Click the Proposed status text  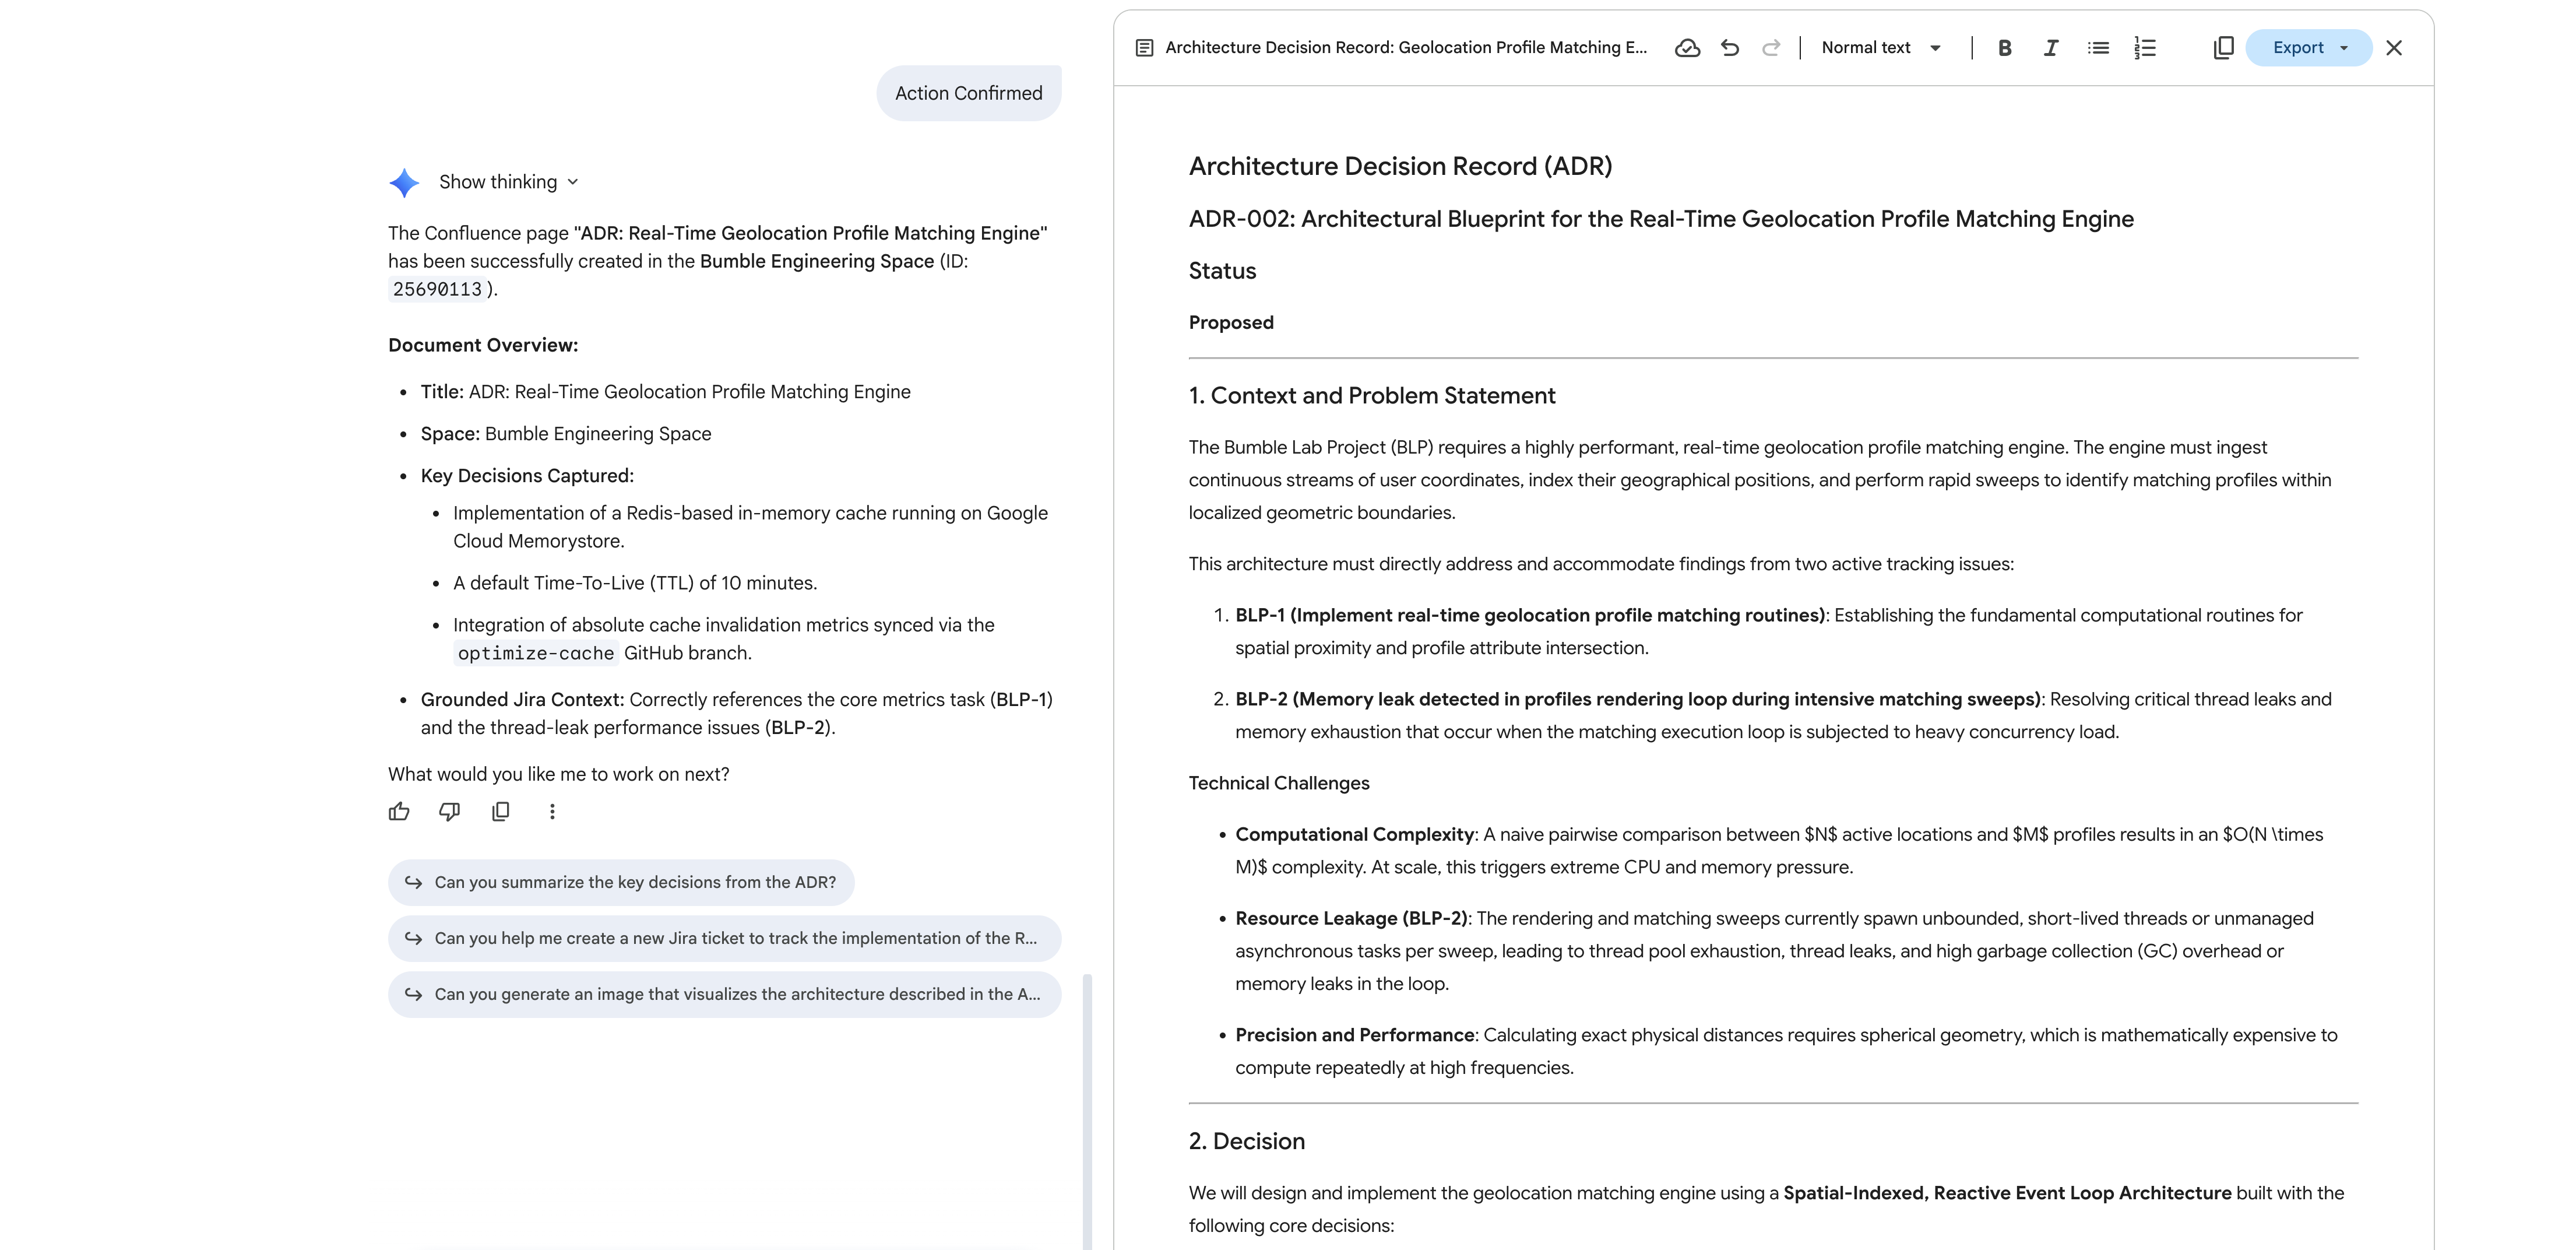pyautogui.click(x=1231, y=322)
